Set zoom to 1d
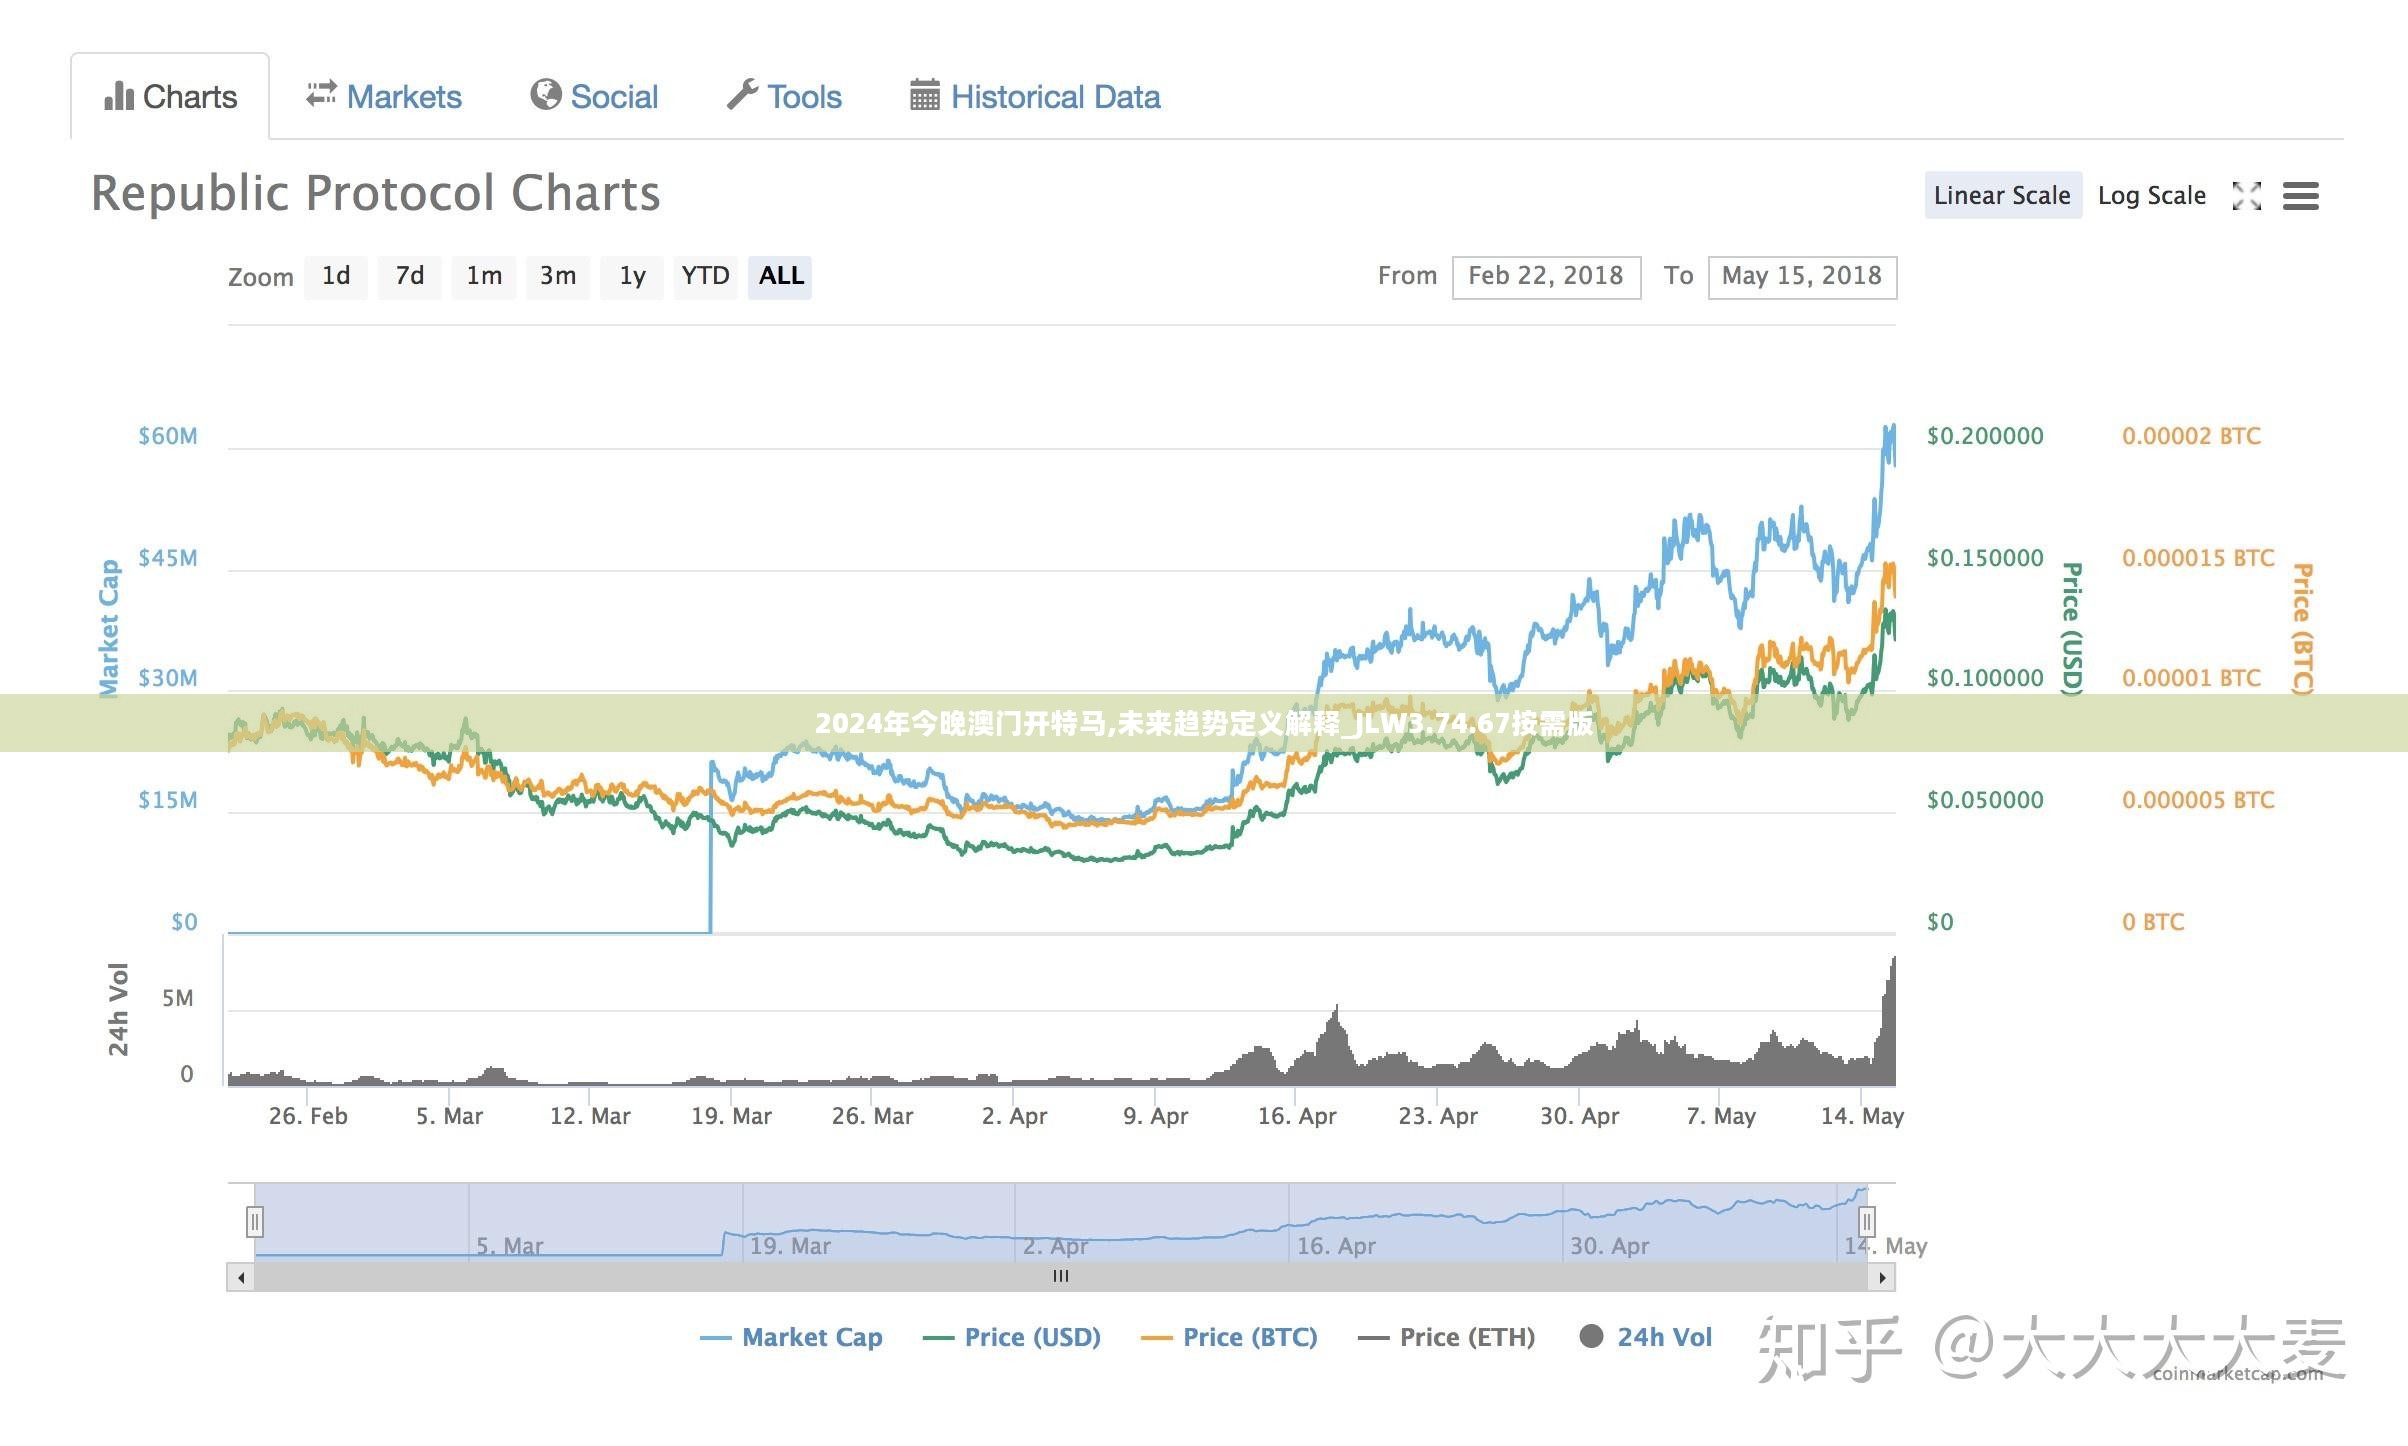Viewport: 2408px width, 1446px height. 336,276
